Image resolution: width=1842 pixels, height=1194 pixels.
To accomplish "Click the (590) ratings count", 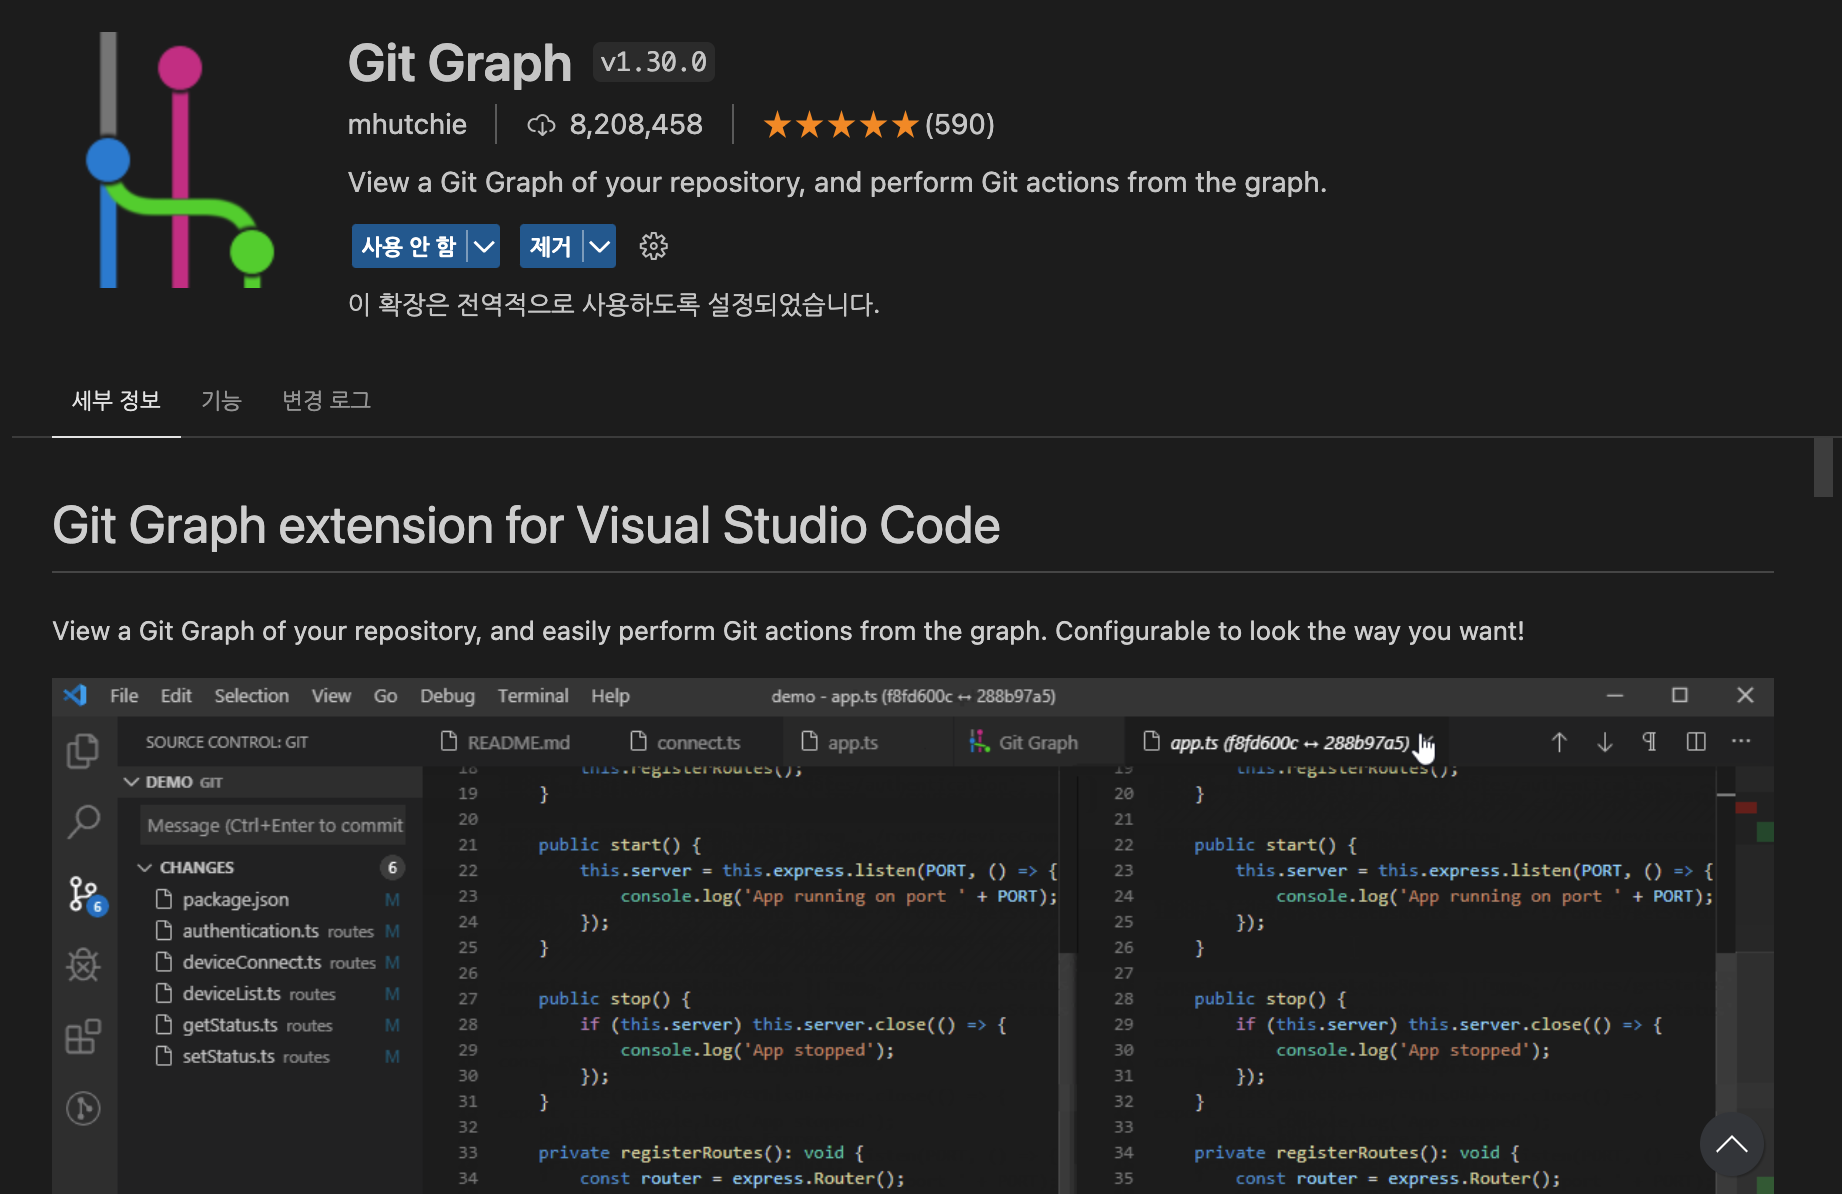I will click(960, 124).
